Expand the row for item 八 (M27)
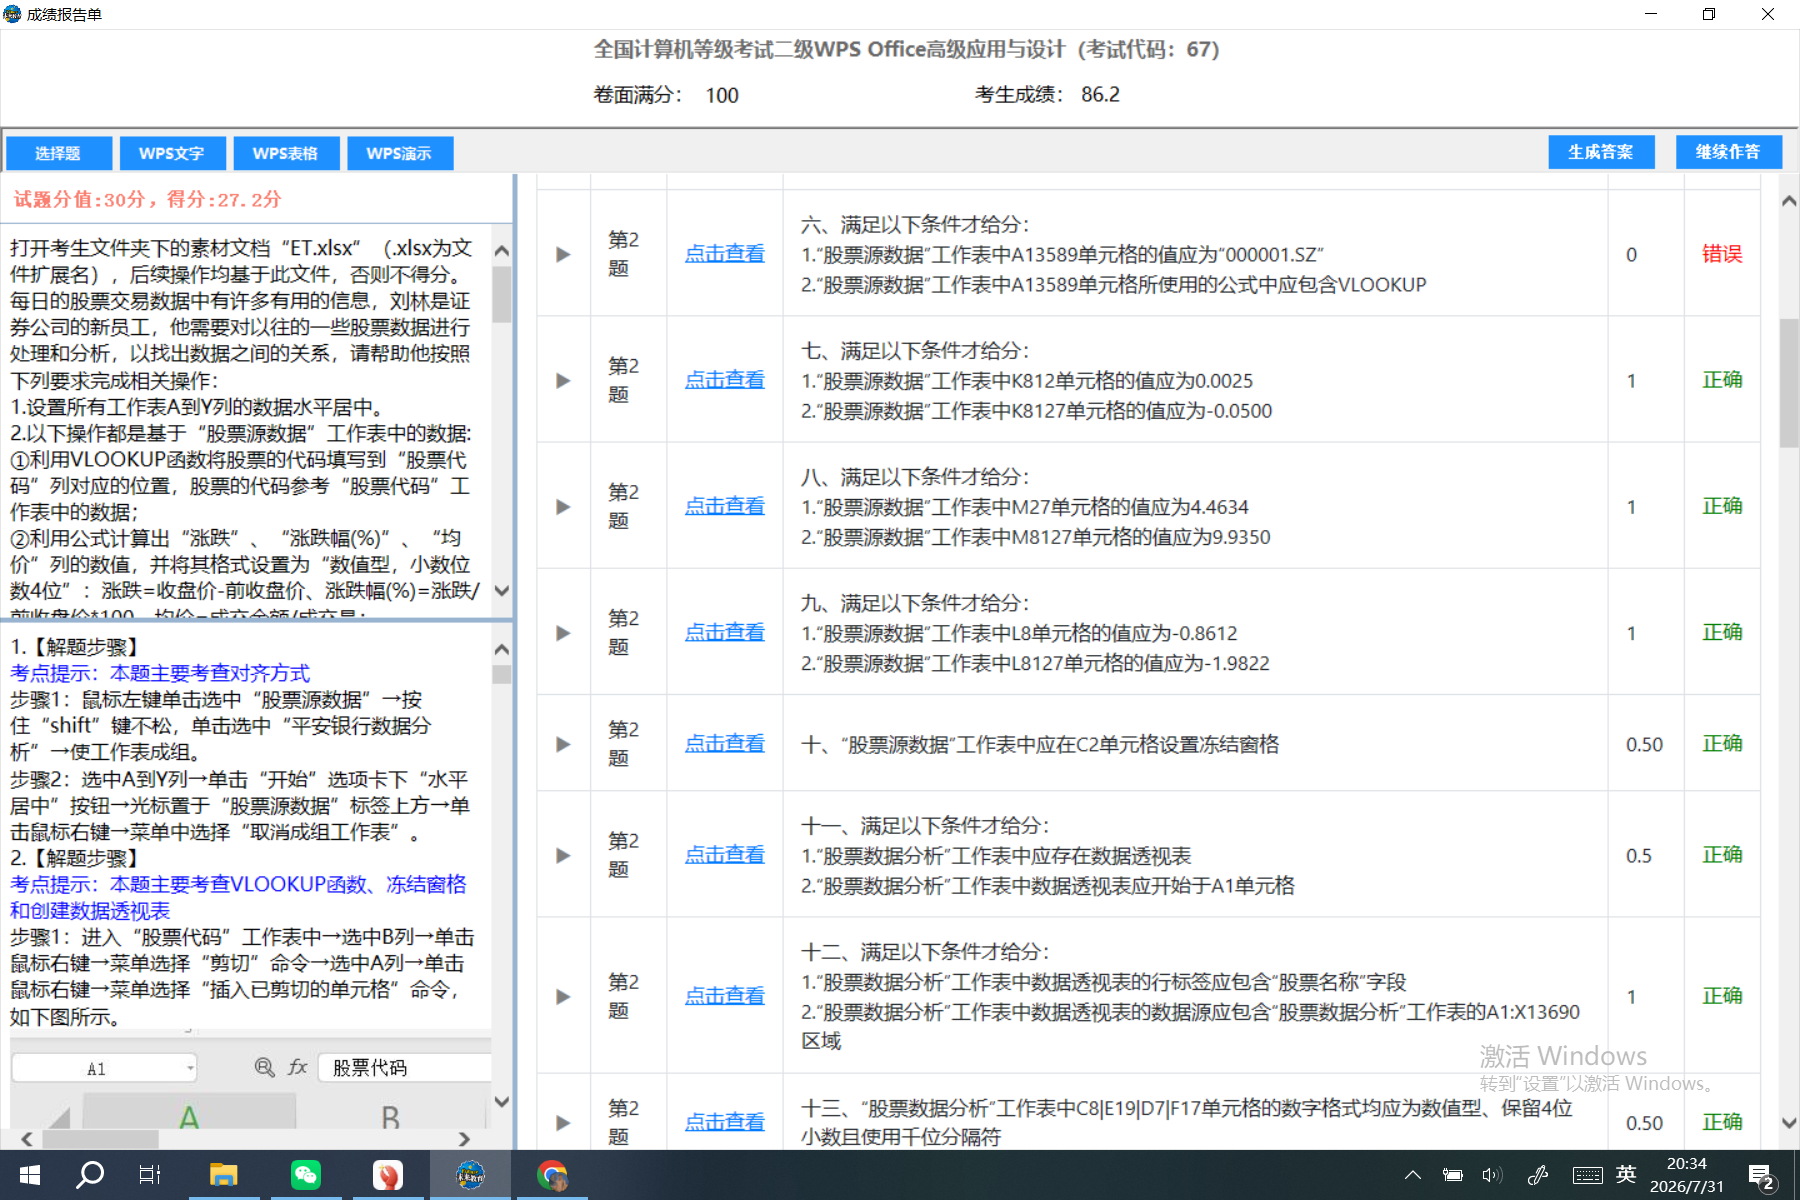1800x1200 pixels. [563, 506]
